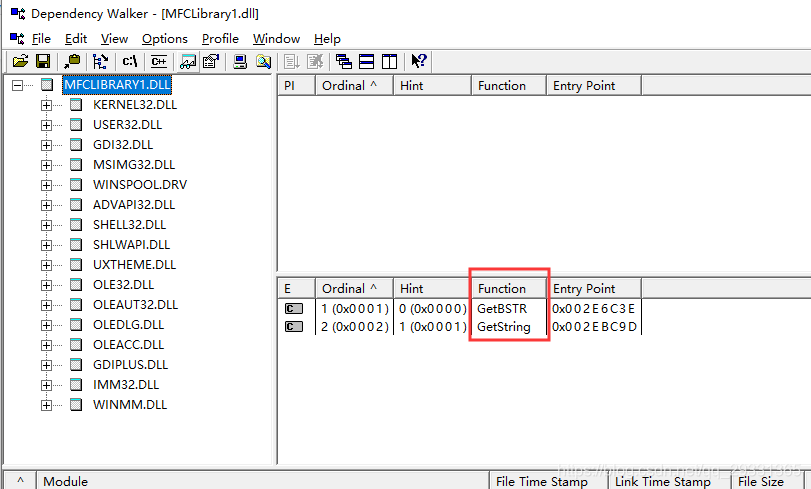The width and height of the screenshot is (811, 489).
Task: Sort exports by Entry Point column header
Action: coord(594,289)
